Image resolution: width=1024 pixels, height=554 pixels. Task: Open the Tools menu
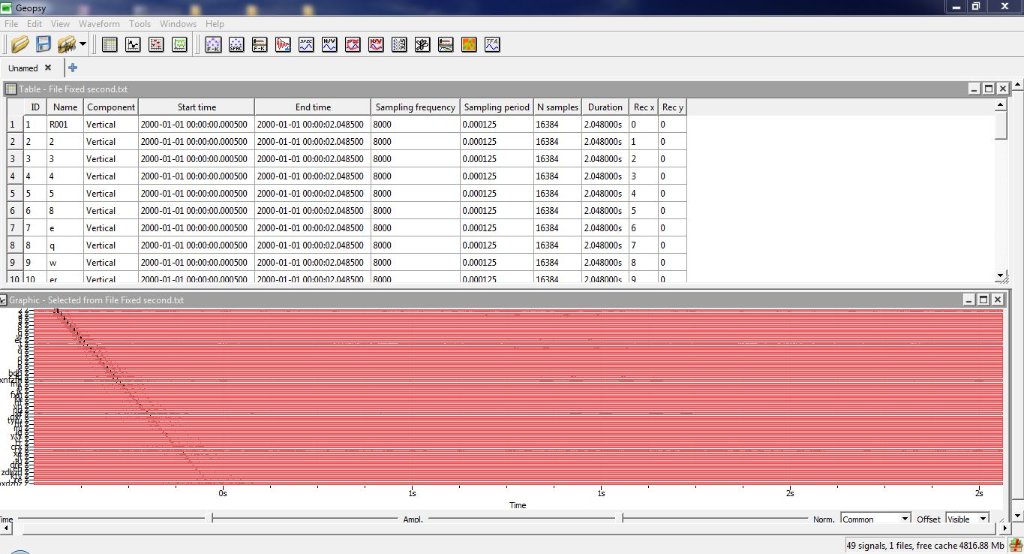point(139,23)
